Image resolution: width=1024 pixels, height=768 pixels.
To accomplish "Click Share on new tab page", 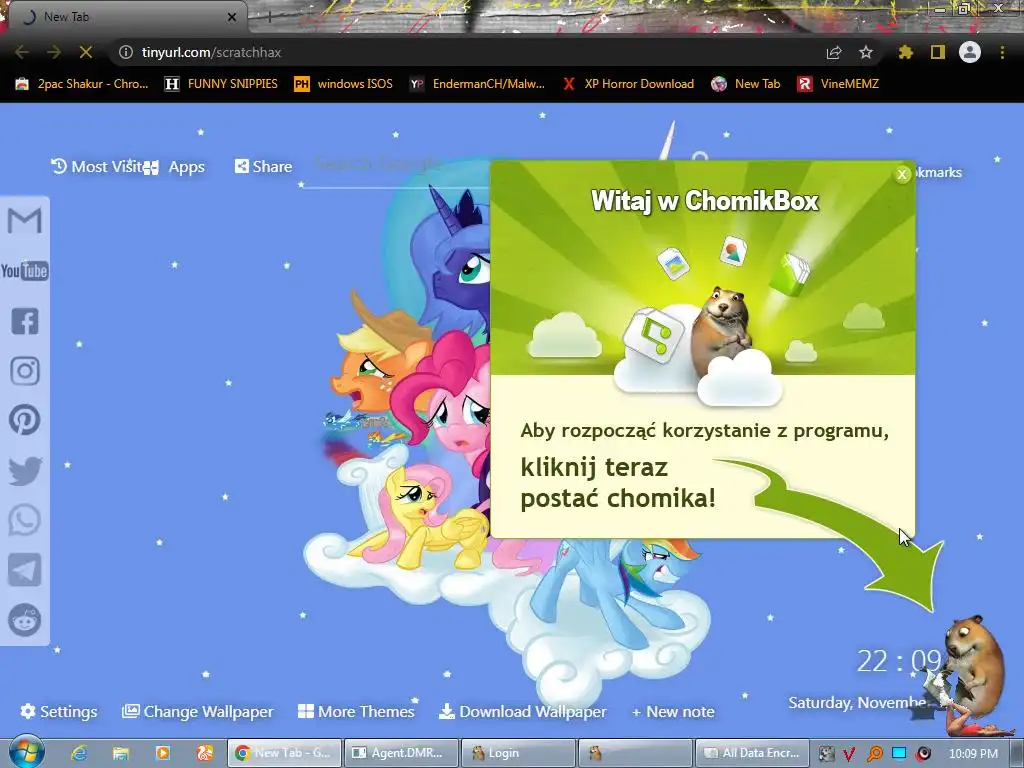I will (263, 167).
